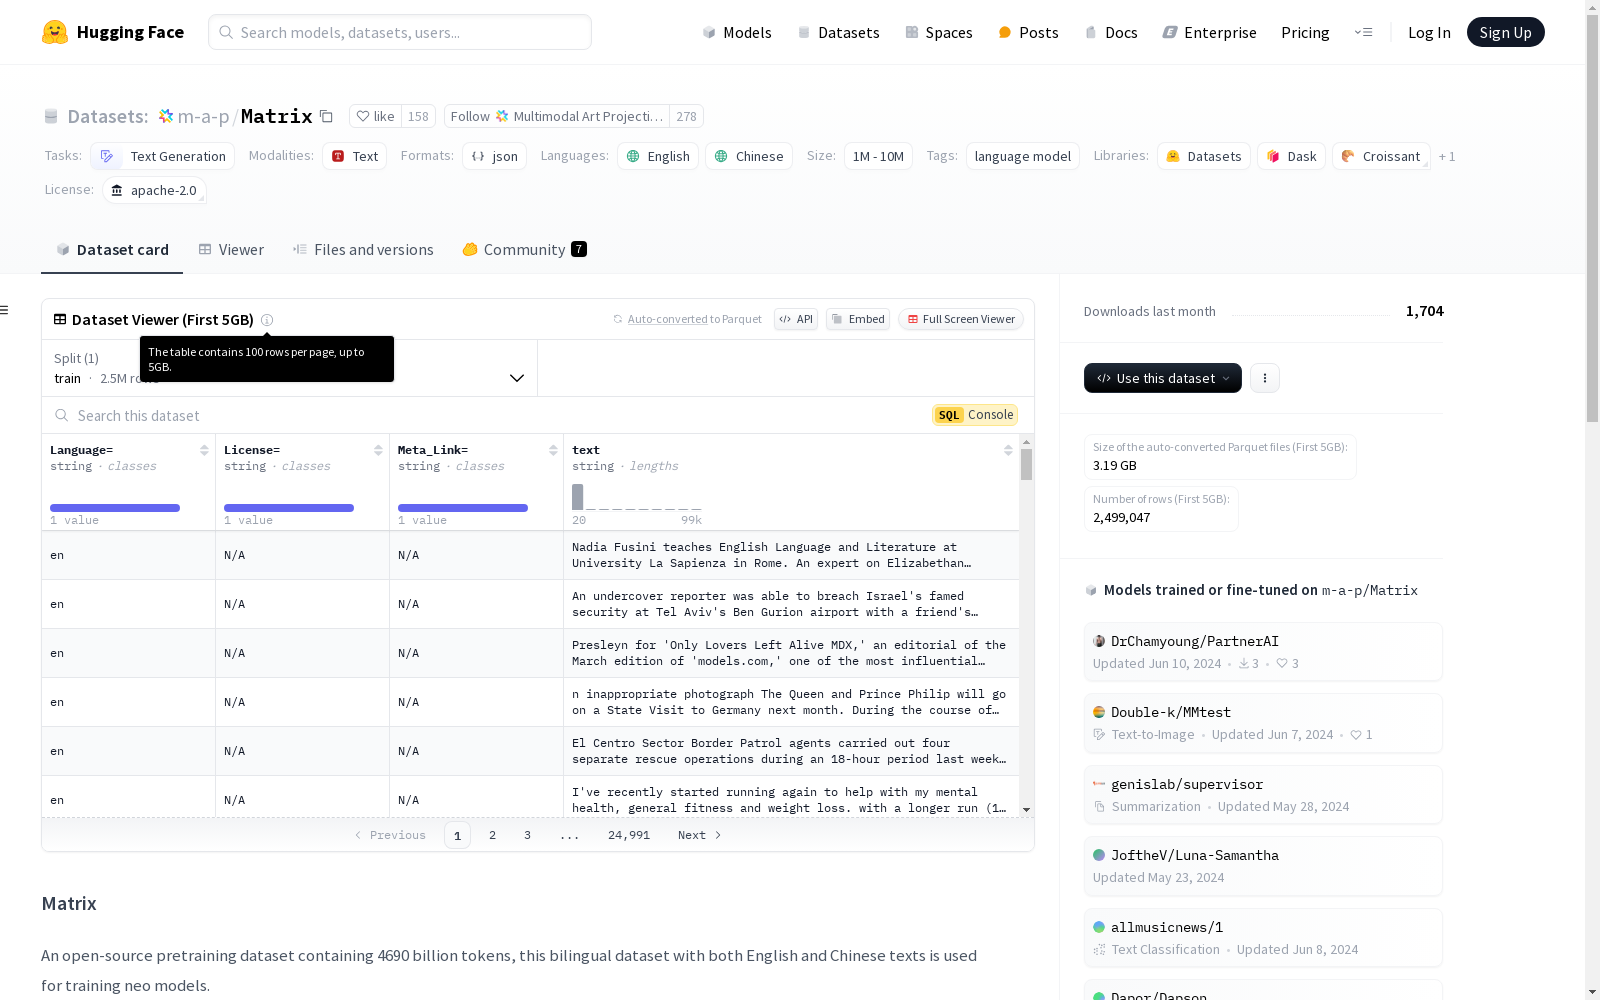The image size is (1600, 1000).
Task: Click the m-a-p organization avatar icon
Action: tap(166, 116)
